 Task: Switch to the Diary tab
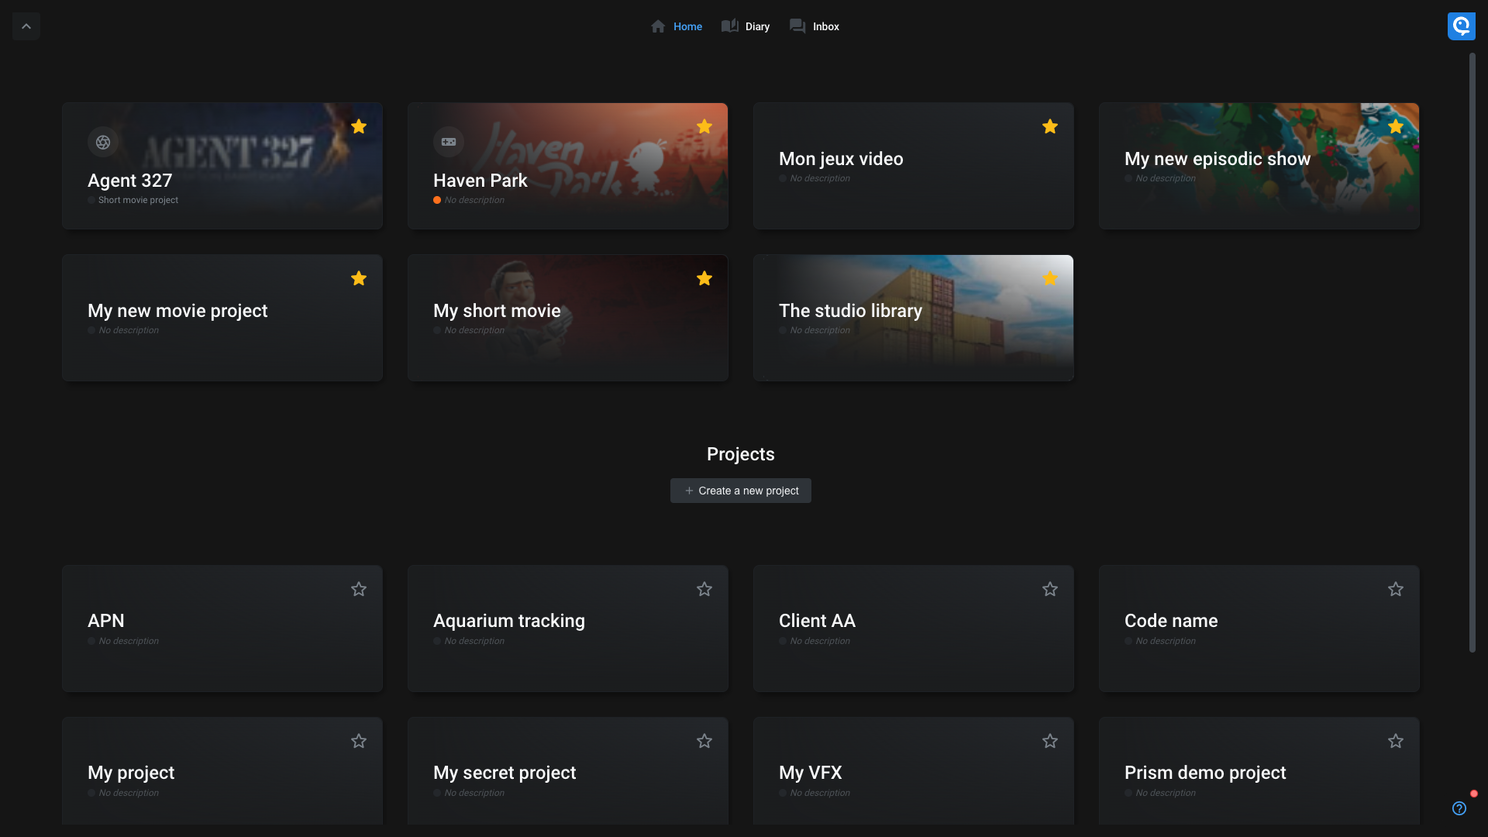pyautogui.click(x=746, y=27)
